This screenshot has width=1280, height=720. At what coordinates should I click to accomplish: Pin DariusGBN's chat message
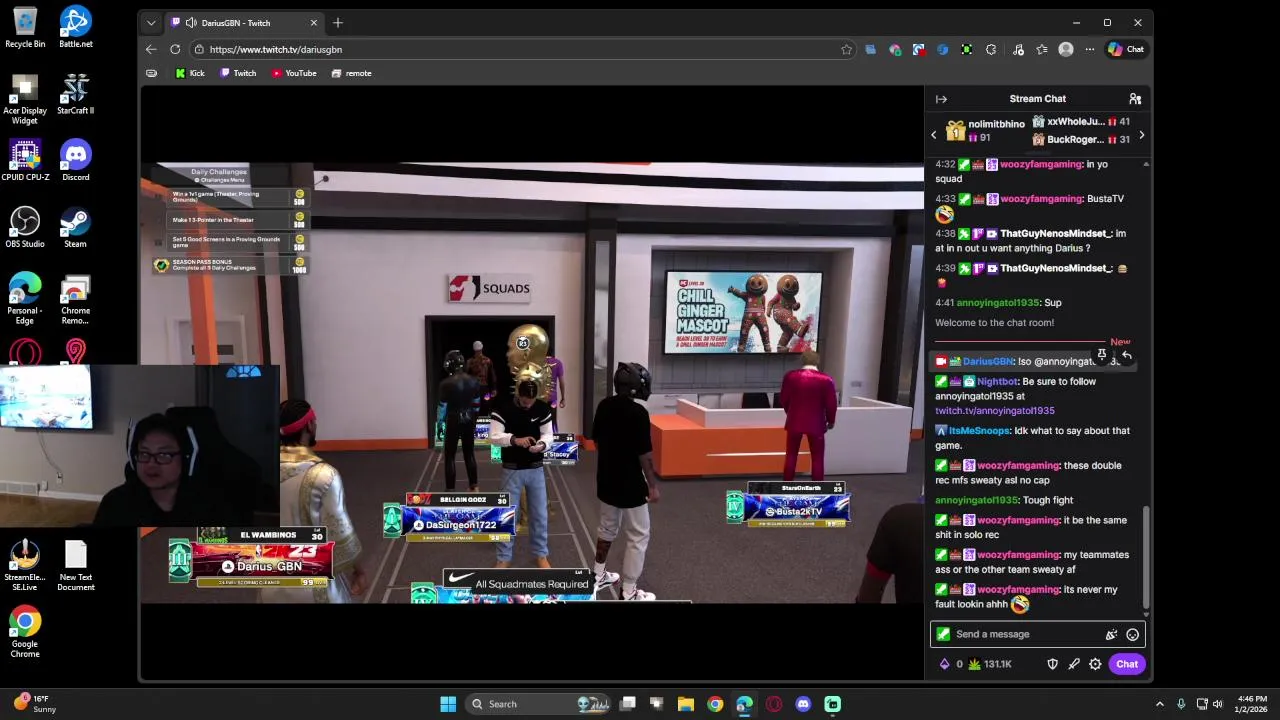(x=1101, y=355)
